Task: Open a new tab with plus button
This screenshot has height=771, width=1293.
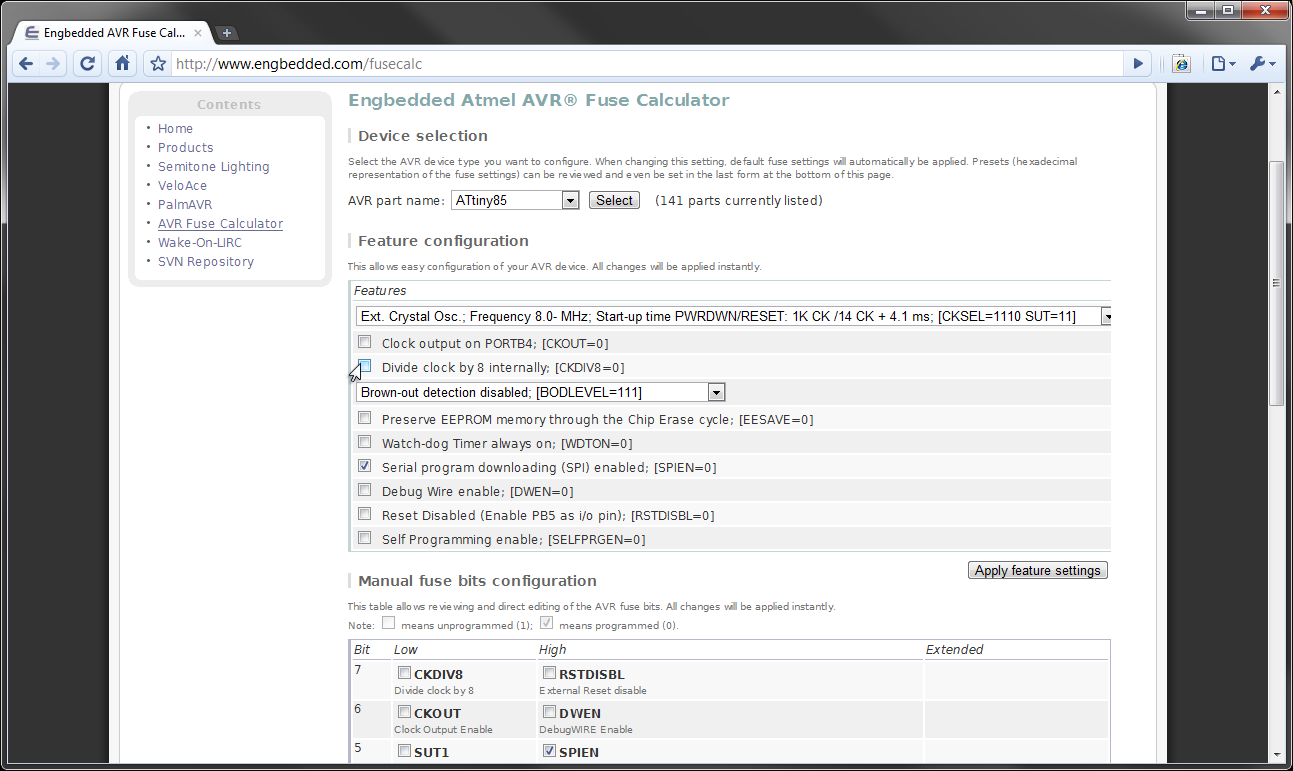Action: [227, 33]
